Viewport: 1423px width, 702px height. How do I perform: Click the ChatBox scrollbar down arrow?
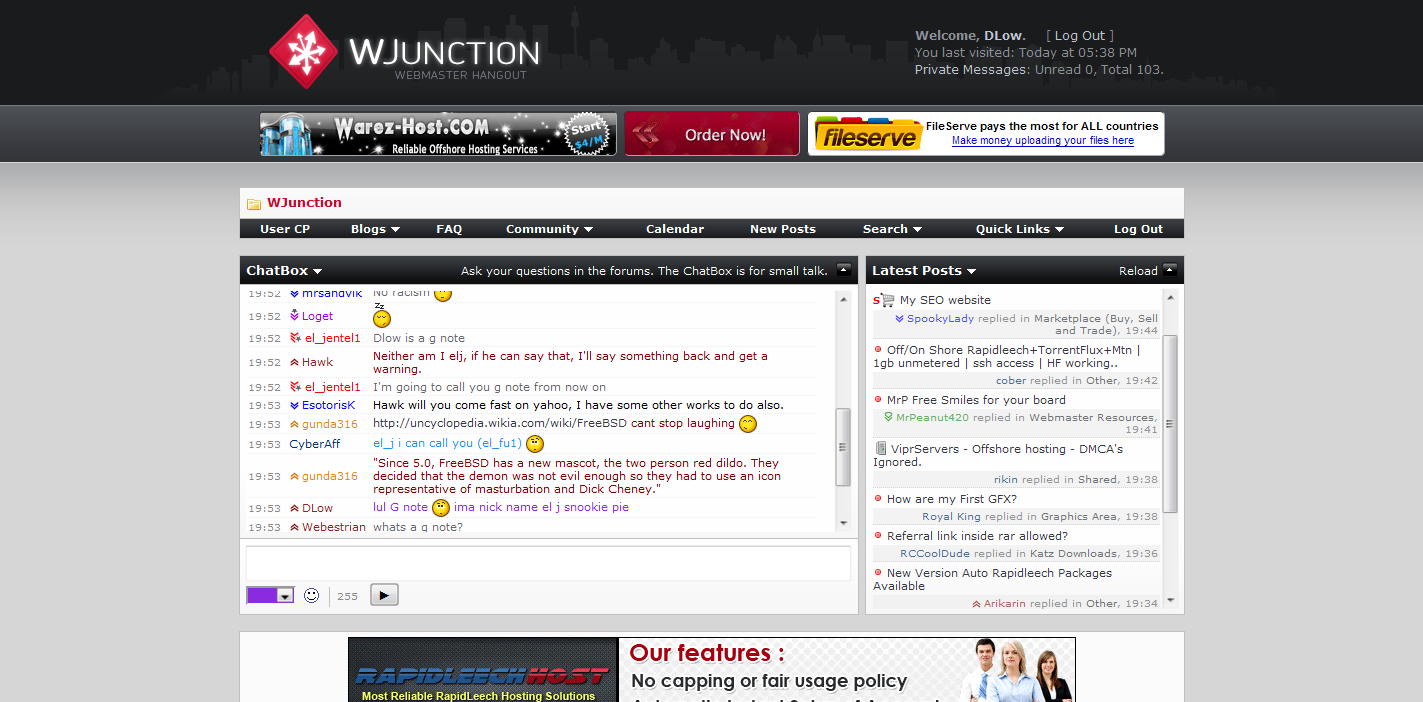(x=843, y=523)
